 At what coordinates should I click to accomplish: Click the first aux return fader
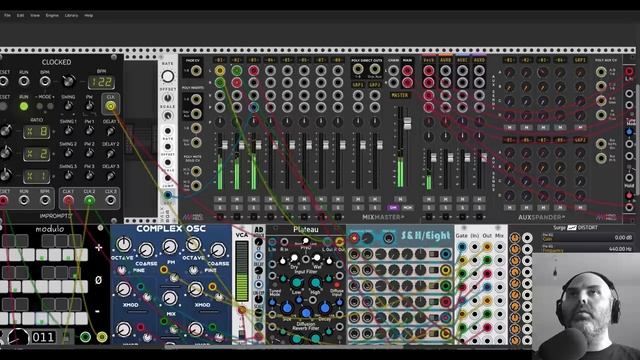tap(433, 158)
